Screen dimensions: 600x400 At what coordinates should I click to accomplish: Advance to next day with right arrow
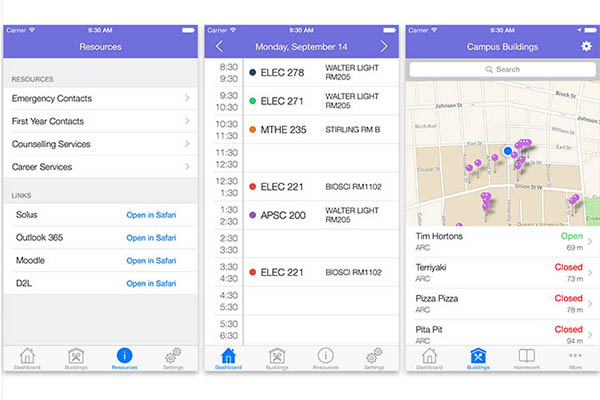click(x=383, y=47)
